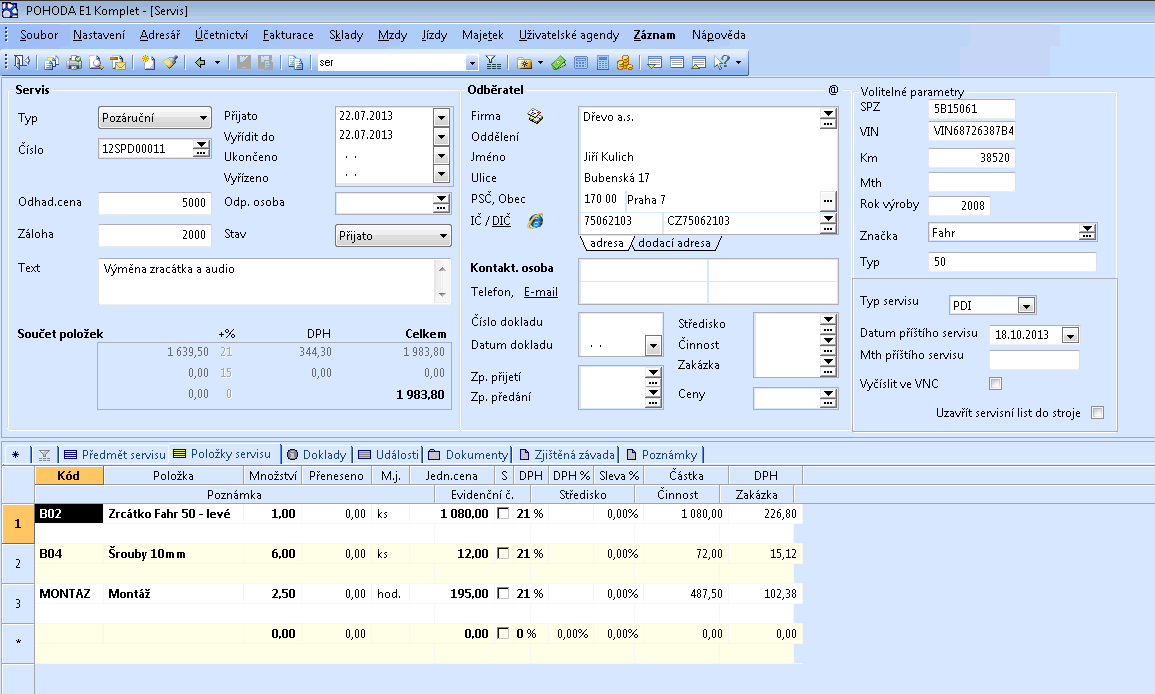Create new record with star page icon
The height and width of the screenshot is (694, 1155).
148,63
